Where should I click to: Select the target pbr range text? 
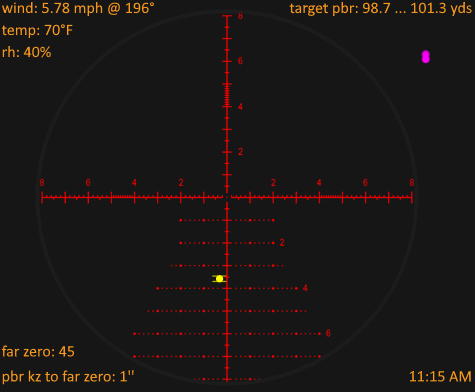point(381,8)
